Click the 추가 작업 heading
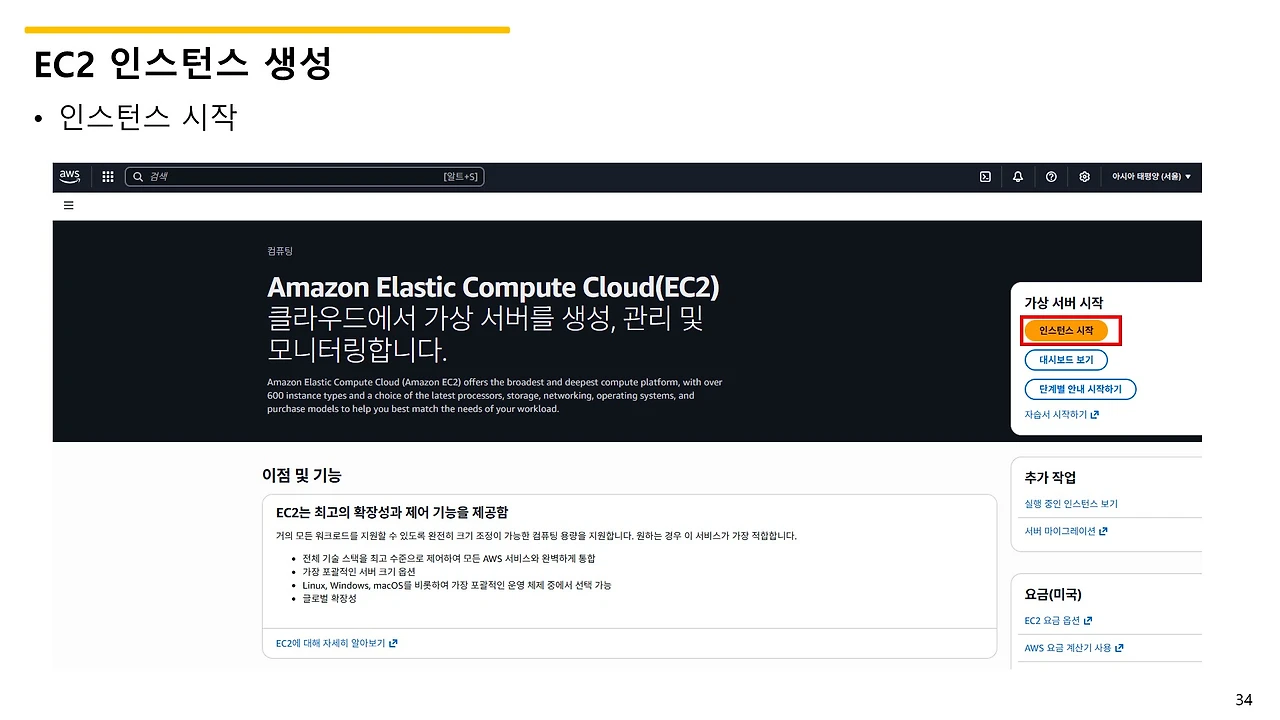1280x720 pixels. click(x=1050, y=478)
